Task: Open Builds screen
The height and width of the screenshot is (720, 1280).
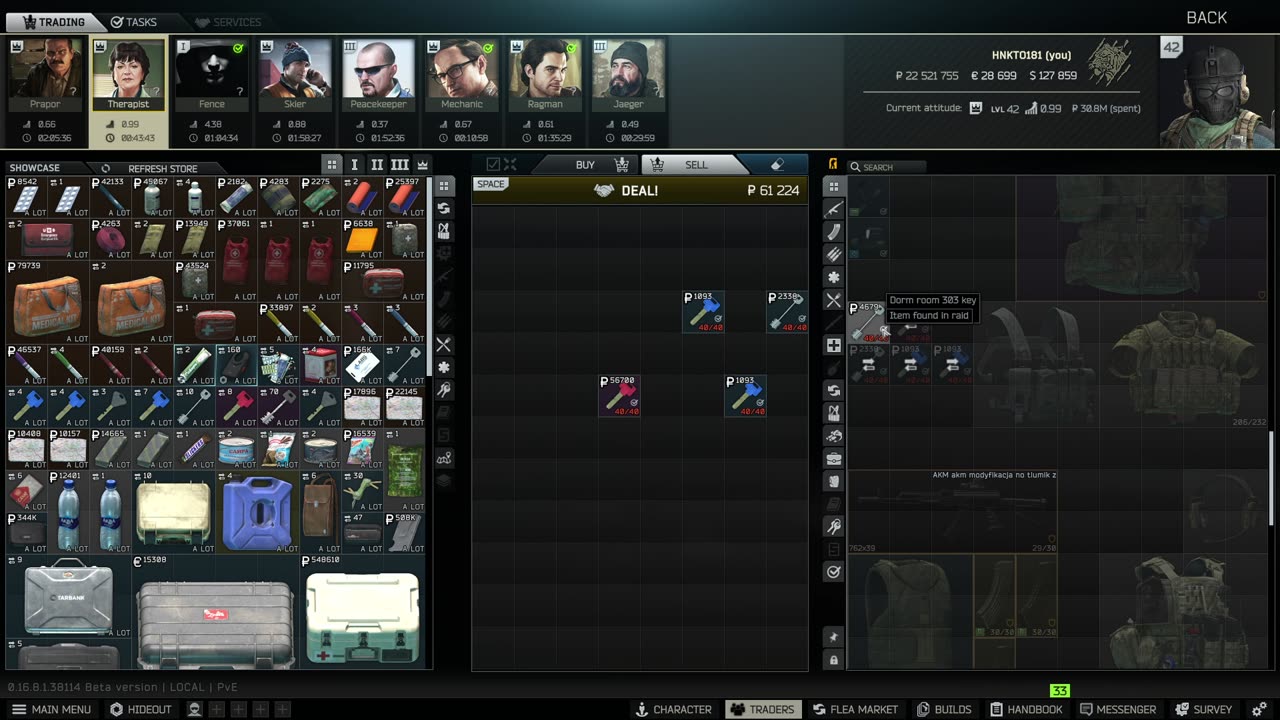Action: [944, 709]
